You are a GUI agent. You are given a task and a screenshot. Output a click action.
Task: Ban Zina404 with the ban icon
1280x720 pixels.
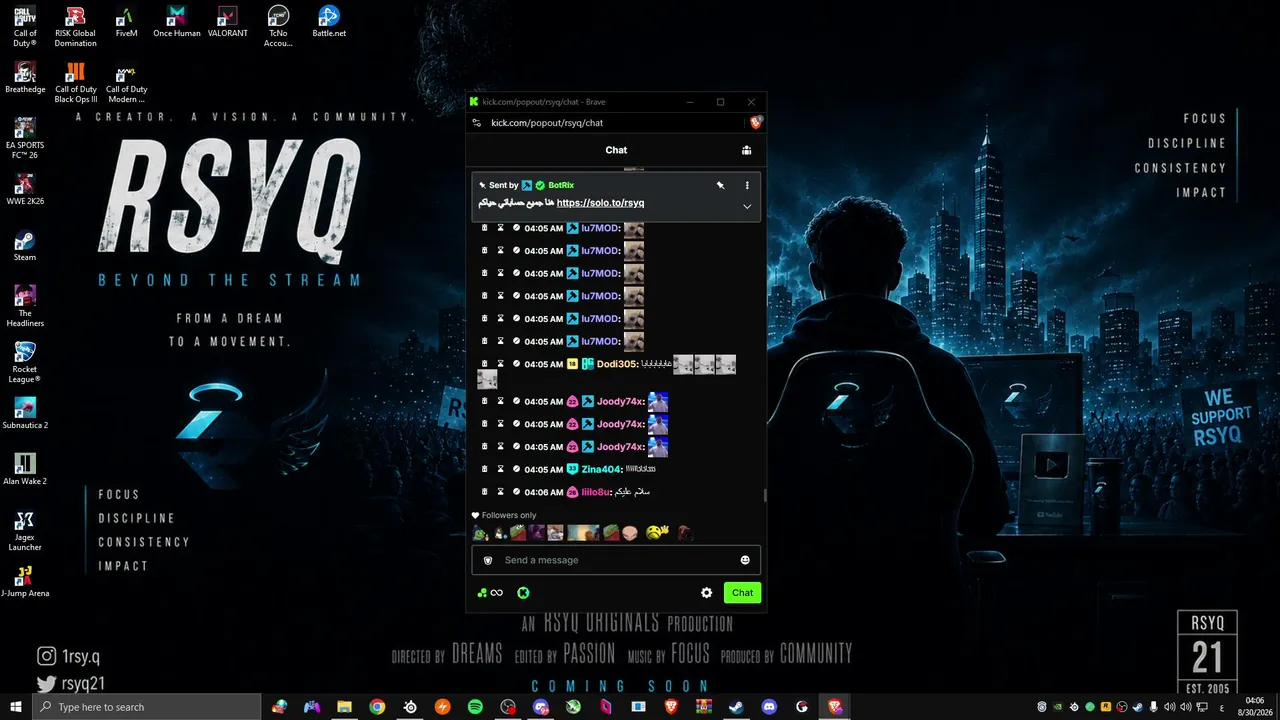tap(516, 469)
